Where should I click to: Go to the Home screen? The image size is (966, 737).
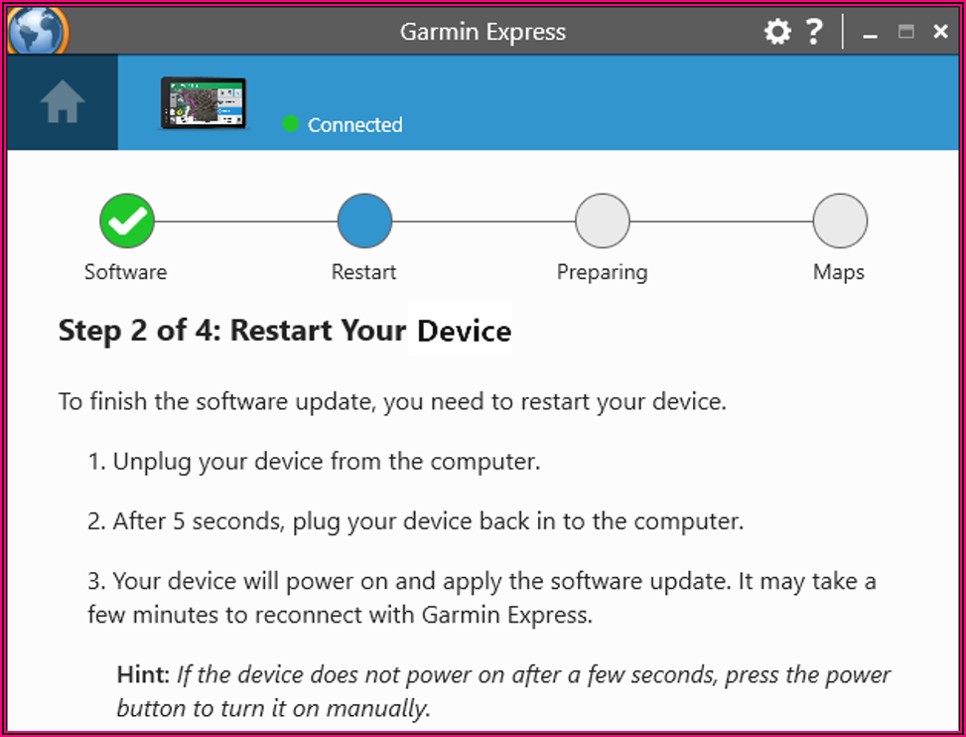[x=62, y=103]
